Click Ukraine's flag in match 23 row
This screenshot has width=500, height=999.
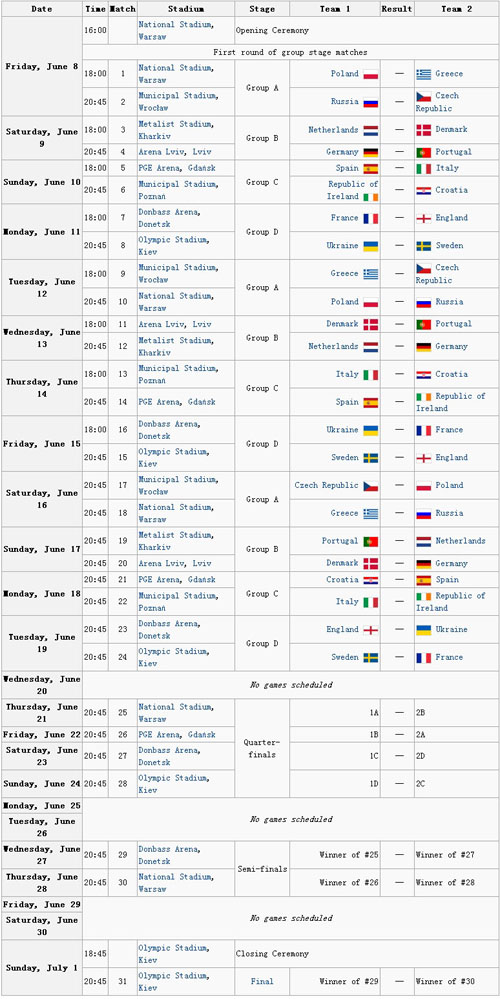tap(424, 630)
